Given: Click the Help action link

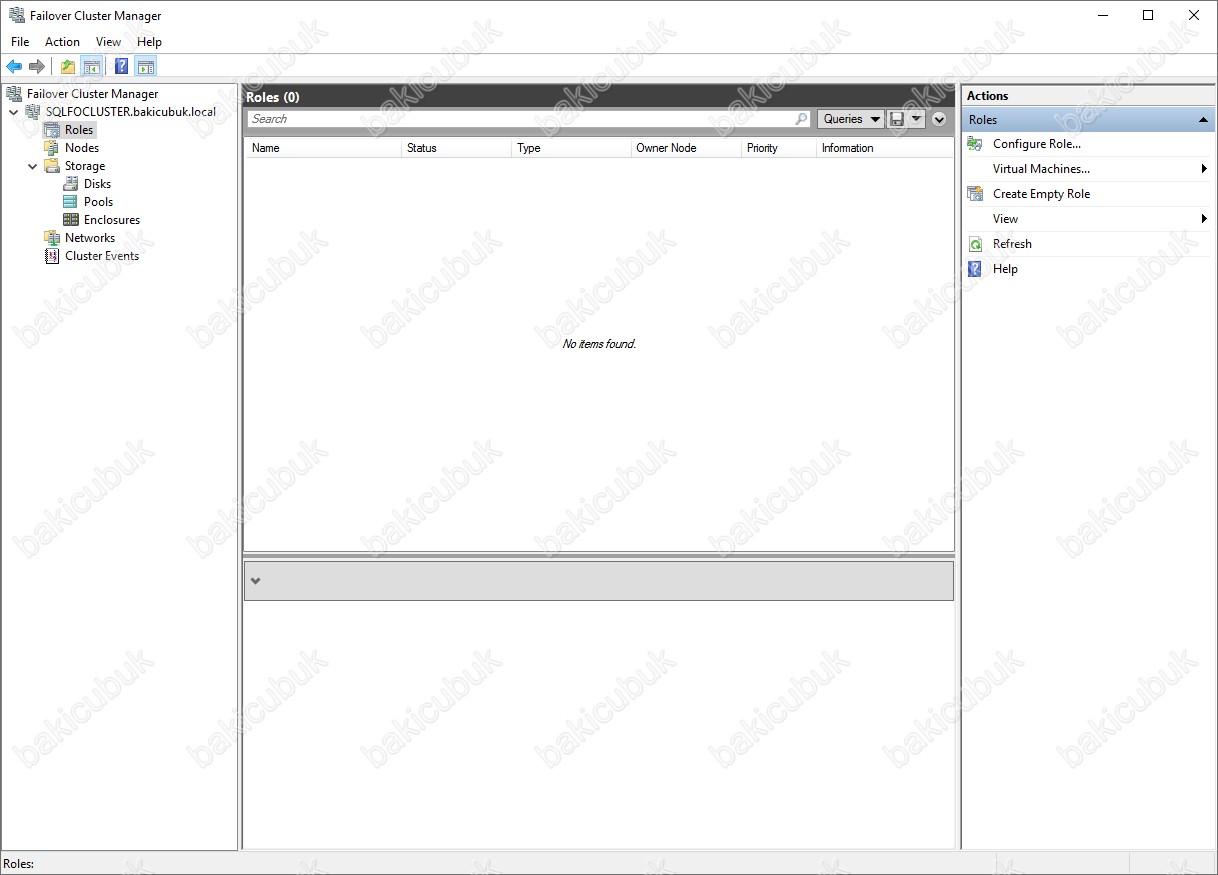Looking at the screenshot, I should pyautogui.click(x=1005, y=269).
